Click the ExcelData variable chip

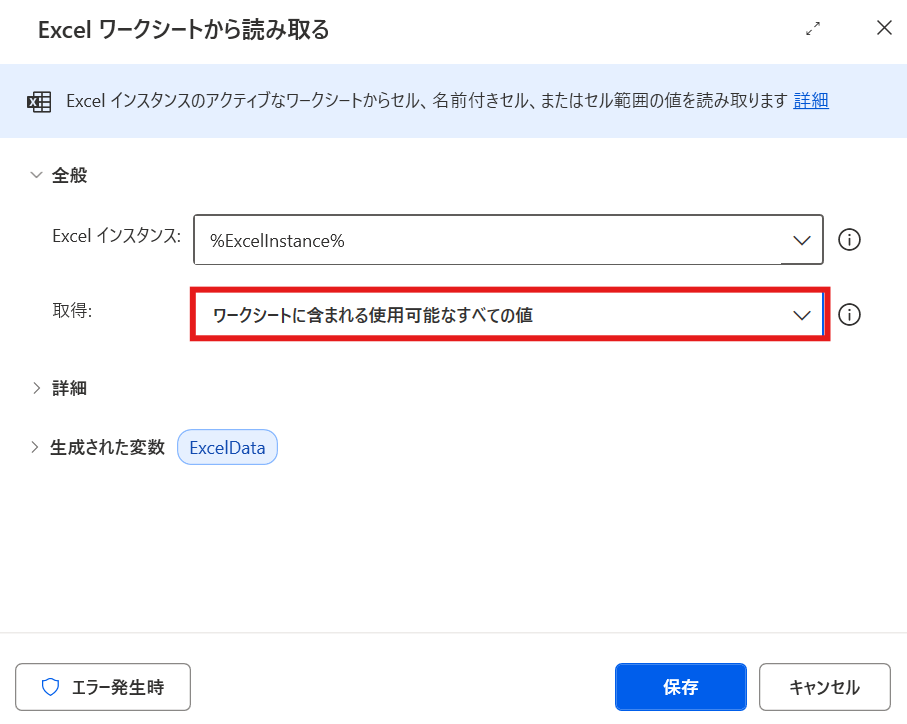click(227, 447)
